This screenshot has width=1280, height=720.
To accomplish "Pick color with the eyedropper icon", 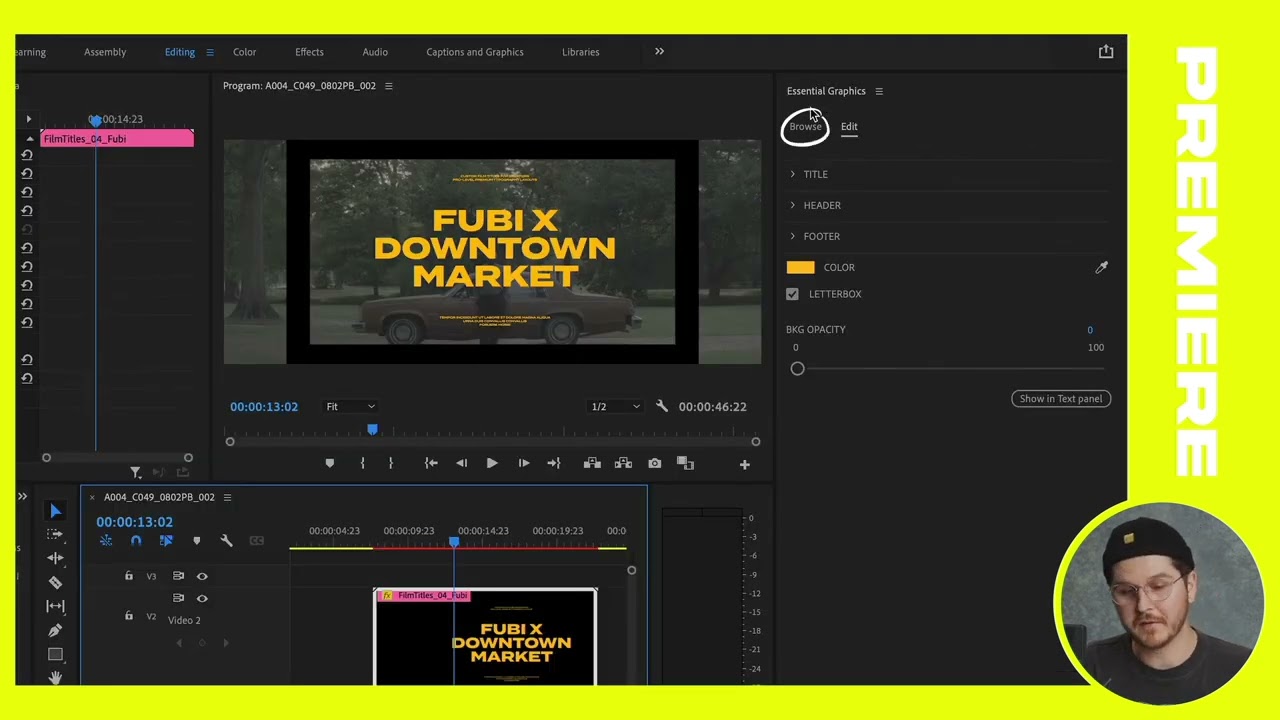I will point(1101,267).
